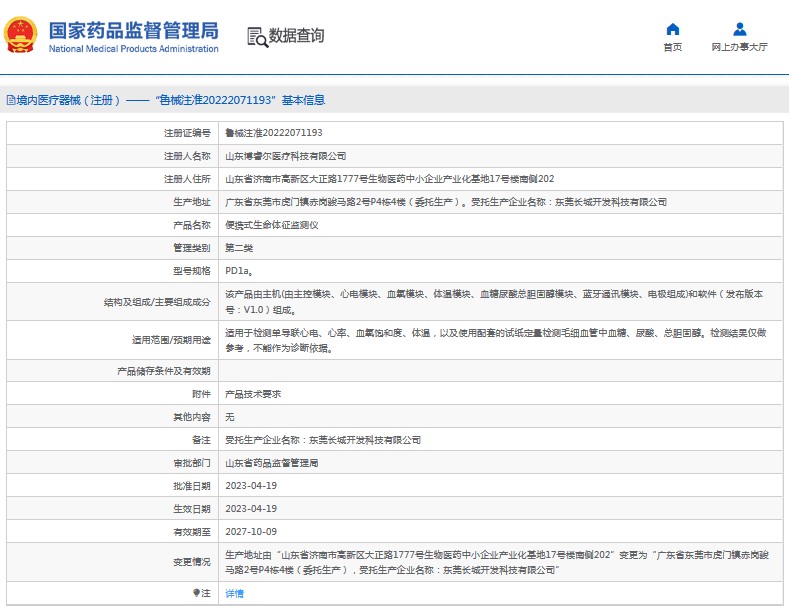Click the national emblem logo
Screen dimensions: 789x612
pyautogui.click(x=21, y=35)
